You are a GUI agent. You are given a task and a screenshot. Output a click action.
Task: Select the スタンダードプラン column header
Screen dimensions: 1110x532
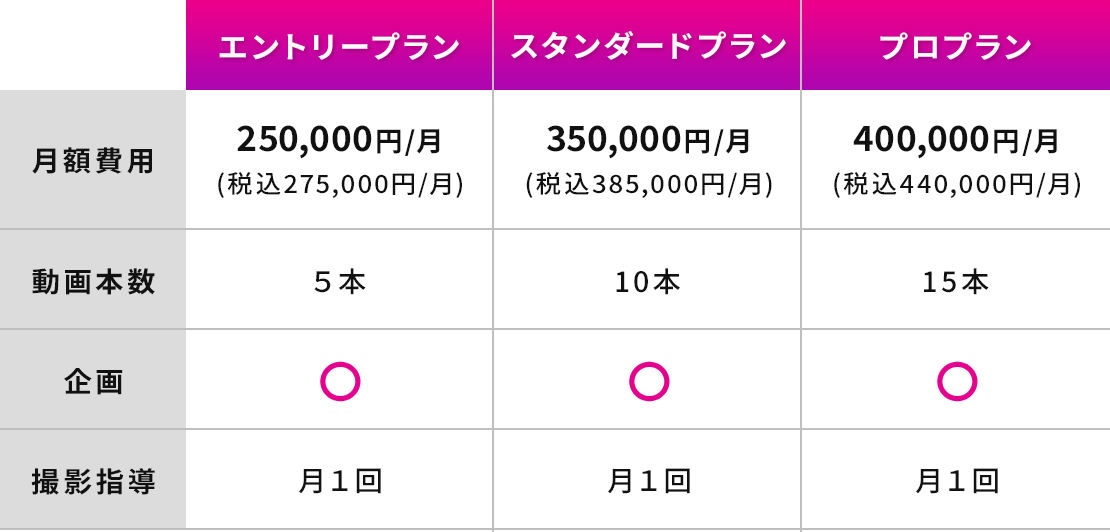tap(648, 47)
